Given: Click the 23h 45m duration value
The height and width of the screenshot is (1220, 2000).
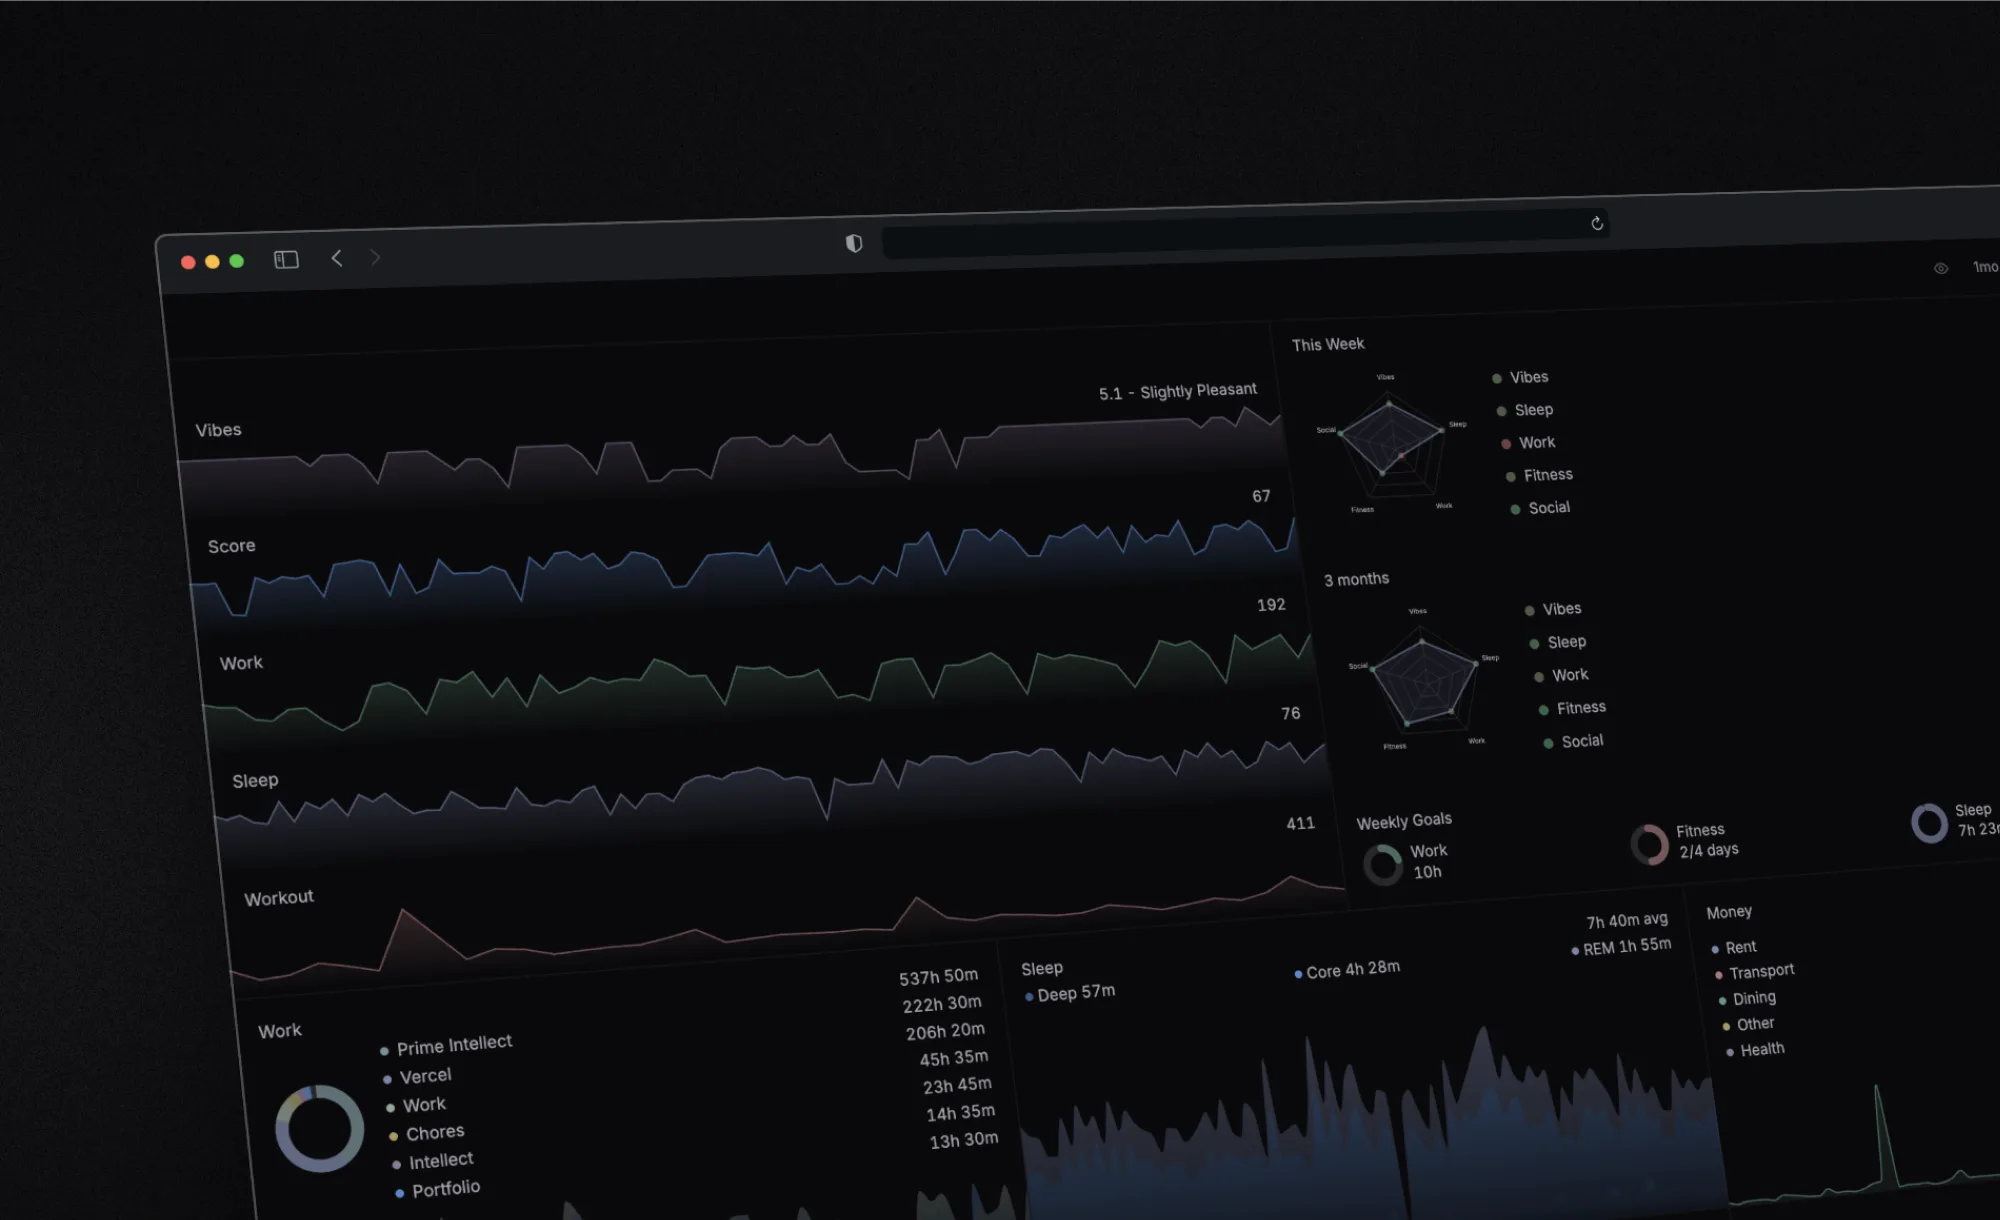Looking at the screenshot, I should [x=957, y=1085].
